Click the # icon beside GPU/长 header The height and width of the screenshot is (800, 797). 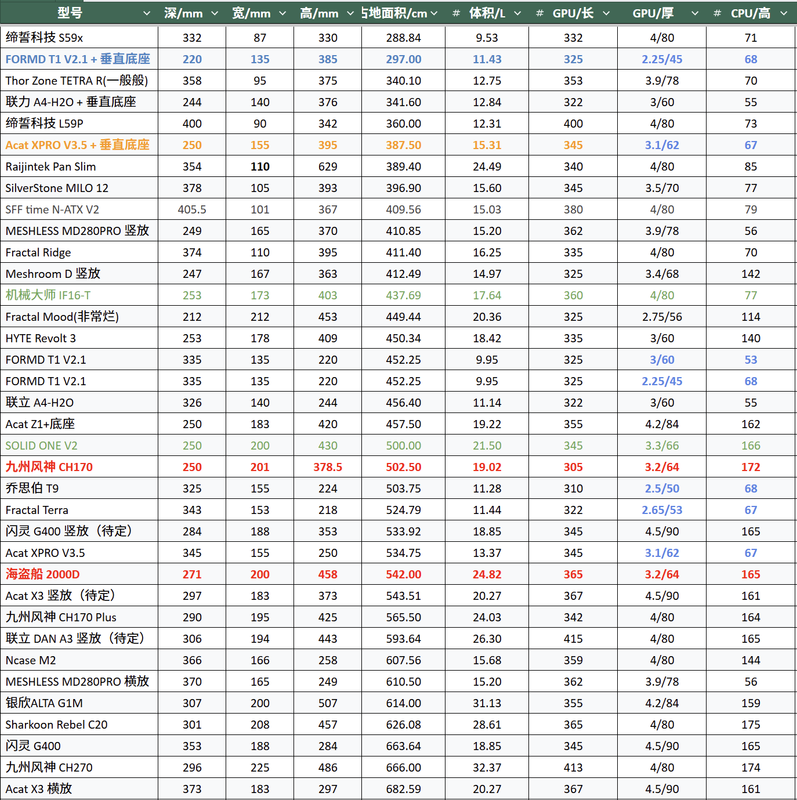point(539,13)
